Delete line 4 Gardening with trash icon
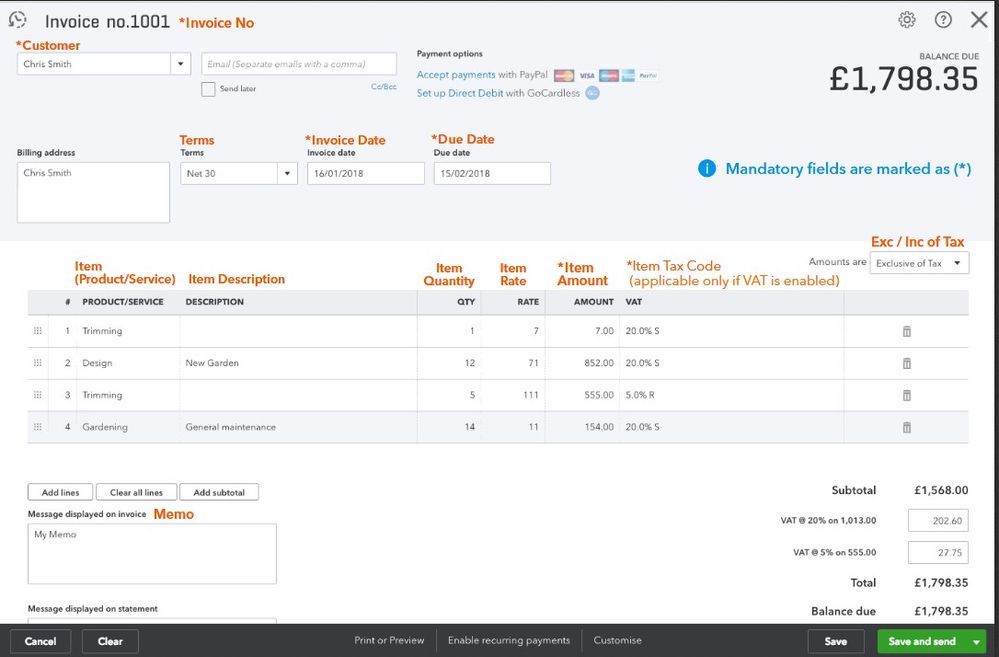Viewport: 999px width, 657px height. click(x=907, y=427)
